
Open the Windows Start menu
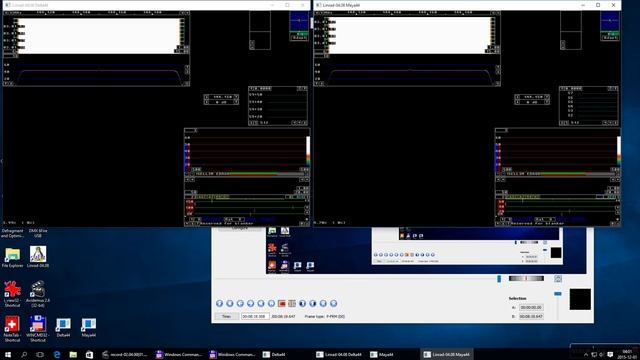point(8,354)
